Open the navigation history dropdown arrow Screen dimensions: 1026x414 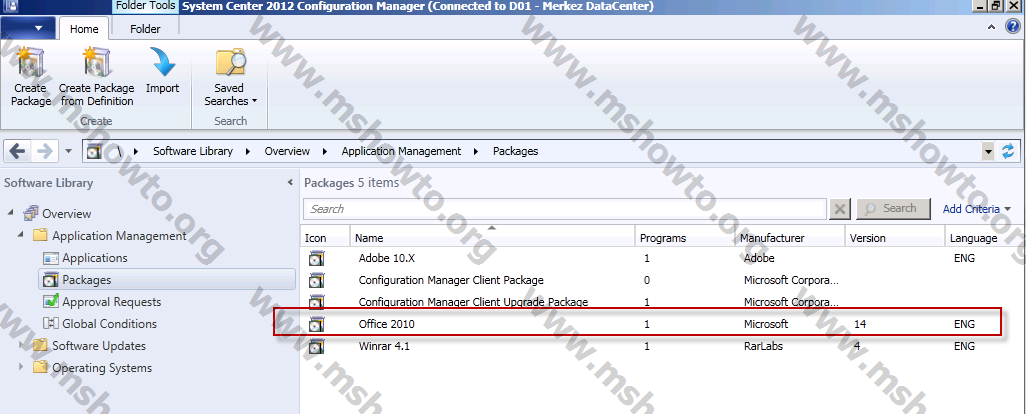pyautogui.click(x=69, y=152)
